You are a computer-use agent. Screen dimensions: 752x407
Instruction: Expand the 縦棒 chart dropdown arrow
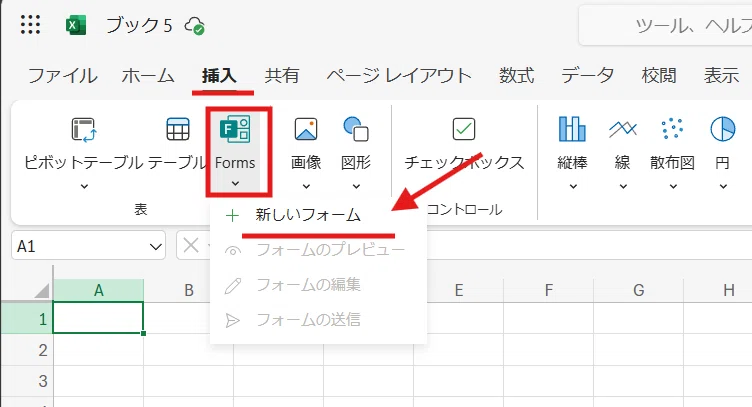click(x=573, y=186)
